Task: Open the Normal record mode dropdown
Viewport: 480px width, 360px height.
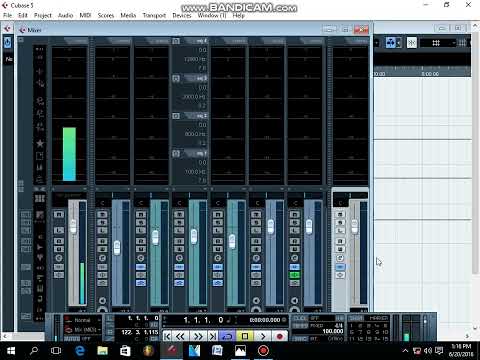Action: 83,320
